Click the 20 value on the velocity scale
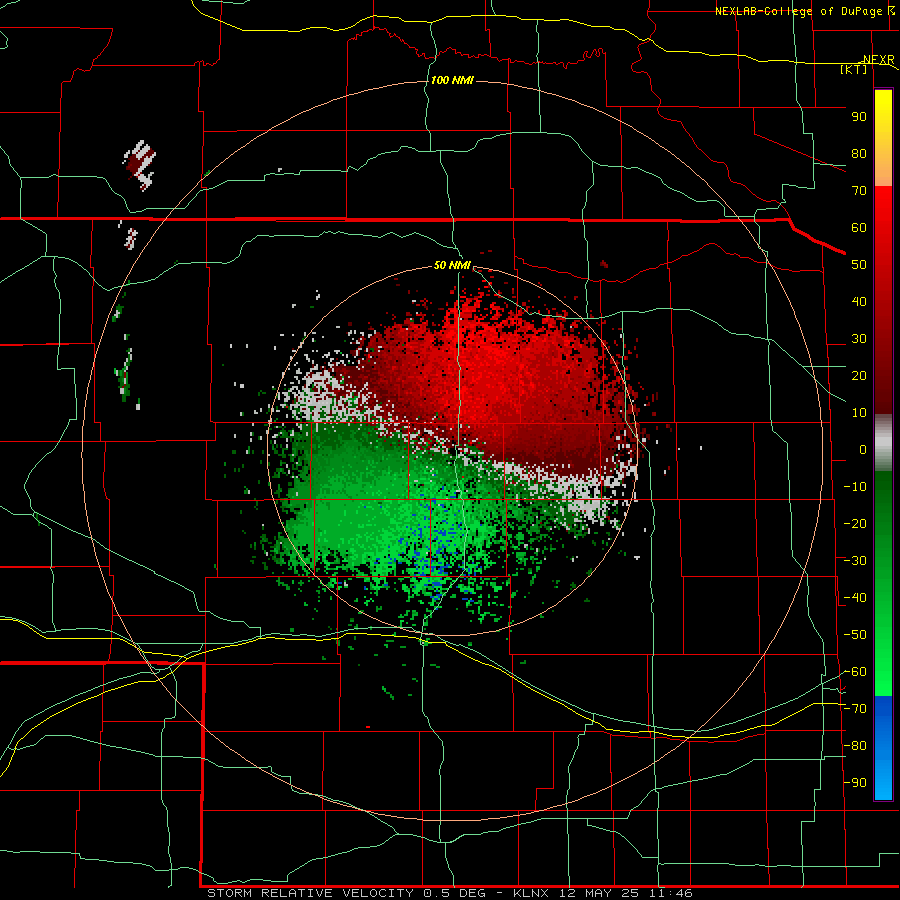This screenshot has width=900, height=900. click(859, 375)
